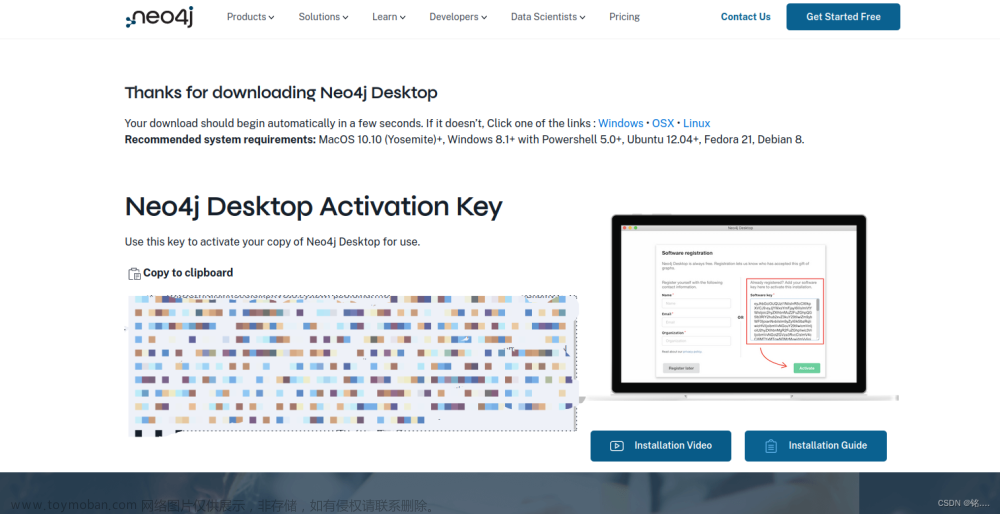Follow the Contact Us link
1000x514 pixels.
click(746, 17)
